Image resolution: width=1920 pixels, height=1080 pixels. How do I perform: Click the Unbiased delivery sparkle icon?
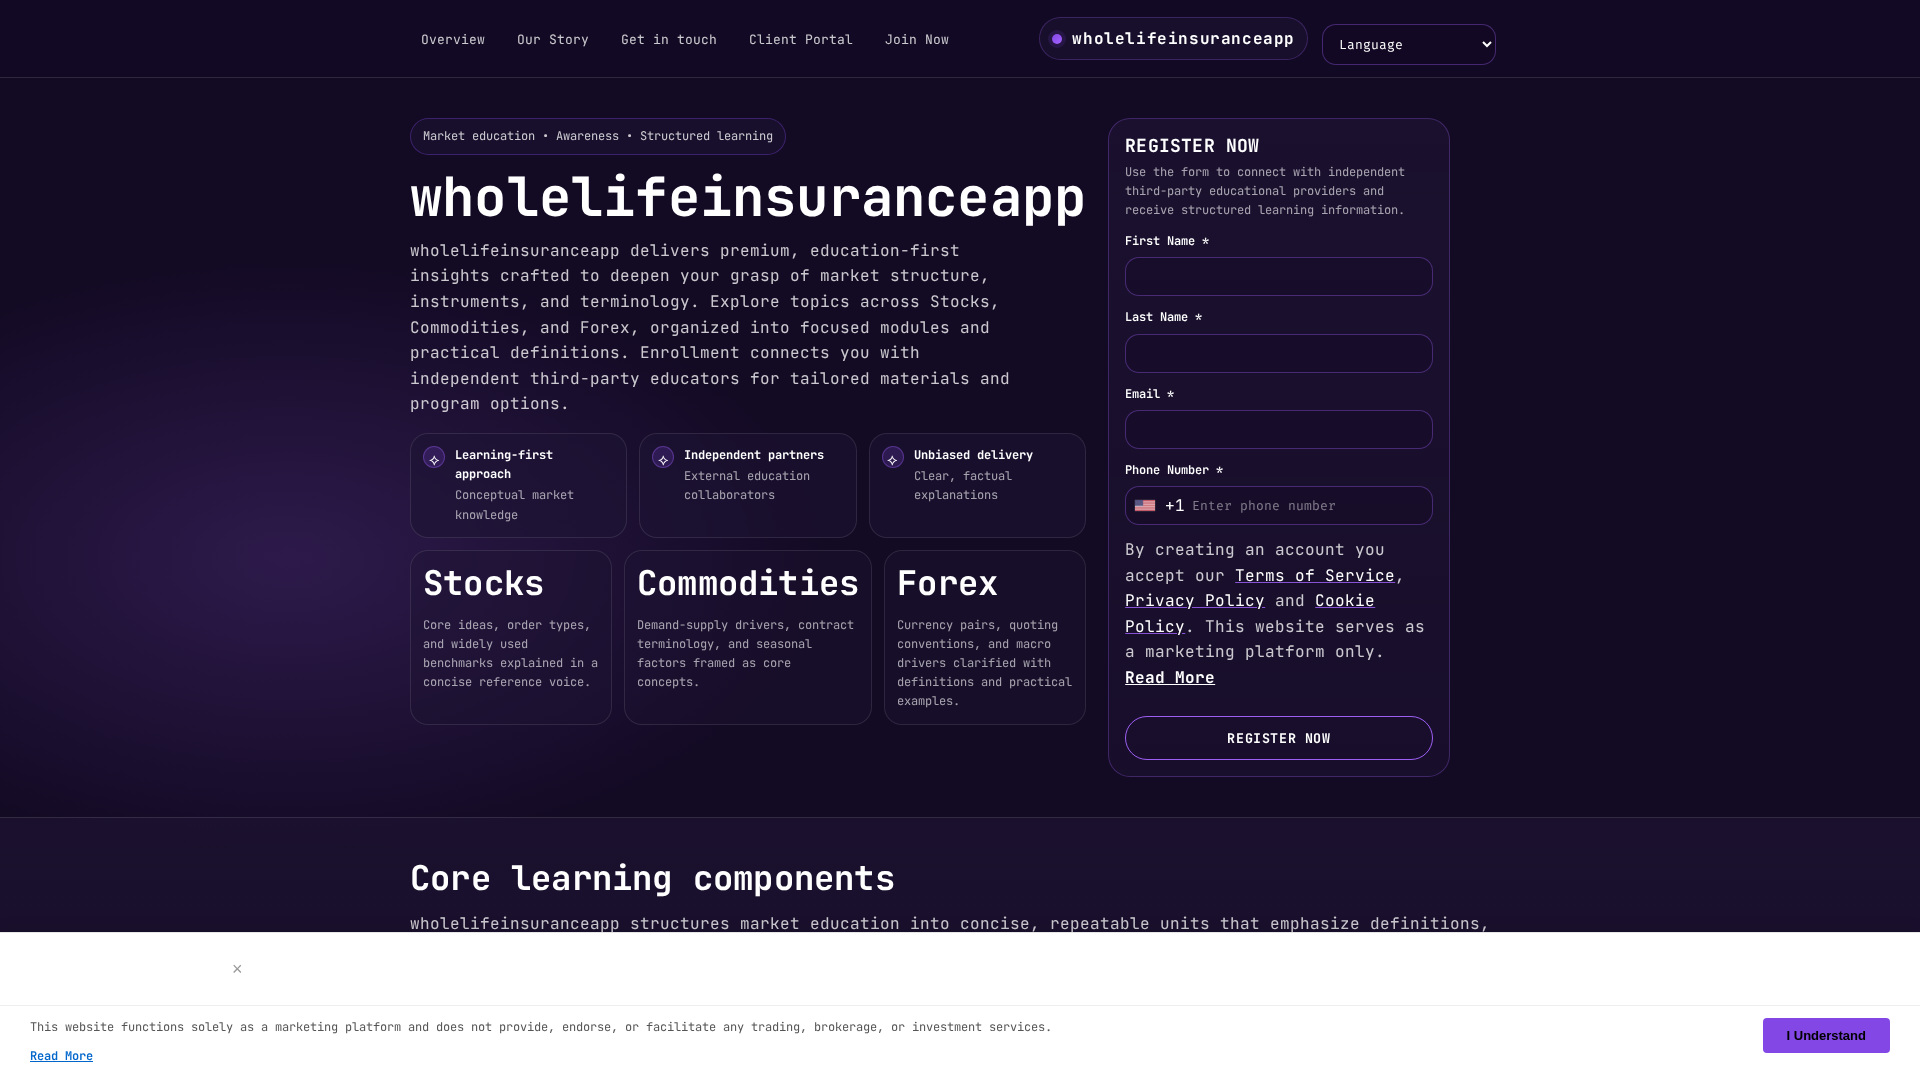pos(893,458)
